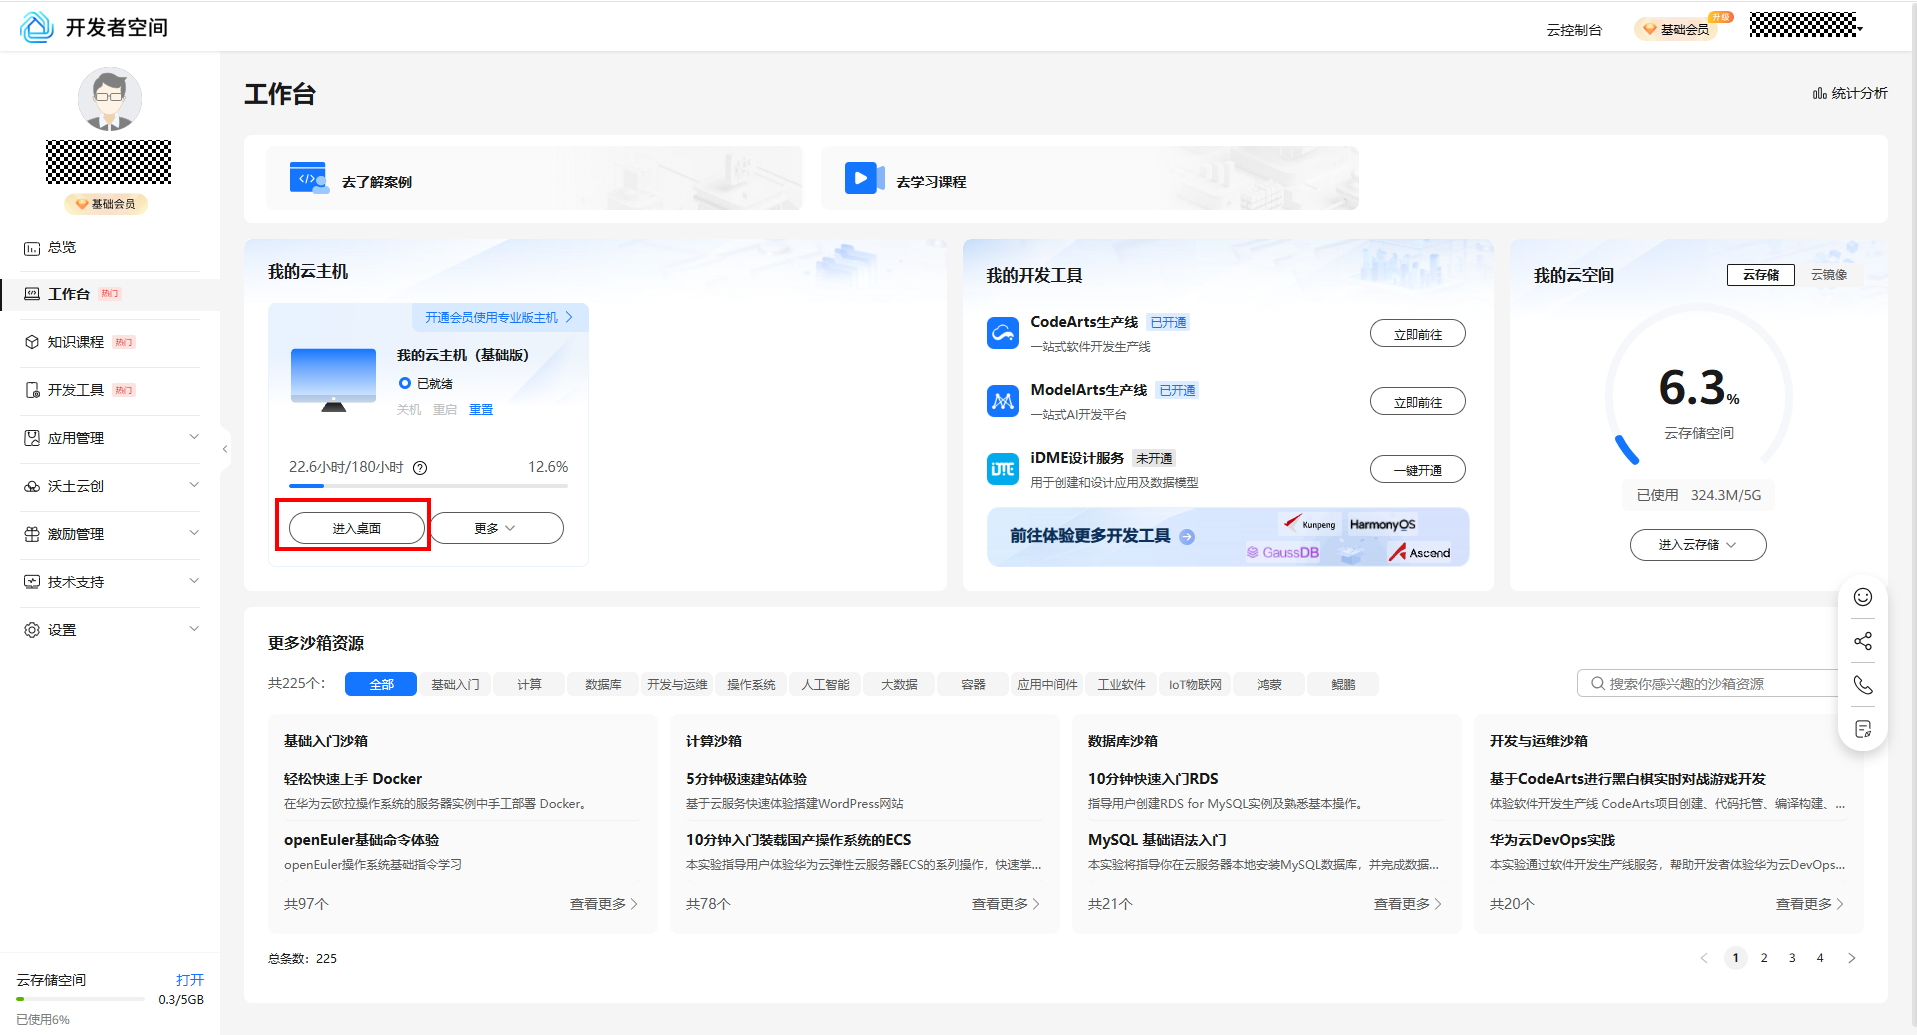This screenshot has height=1035, width=1917.
Task: Click the 6.3% storage gauge ring
Action: 1699,395
